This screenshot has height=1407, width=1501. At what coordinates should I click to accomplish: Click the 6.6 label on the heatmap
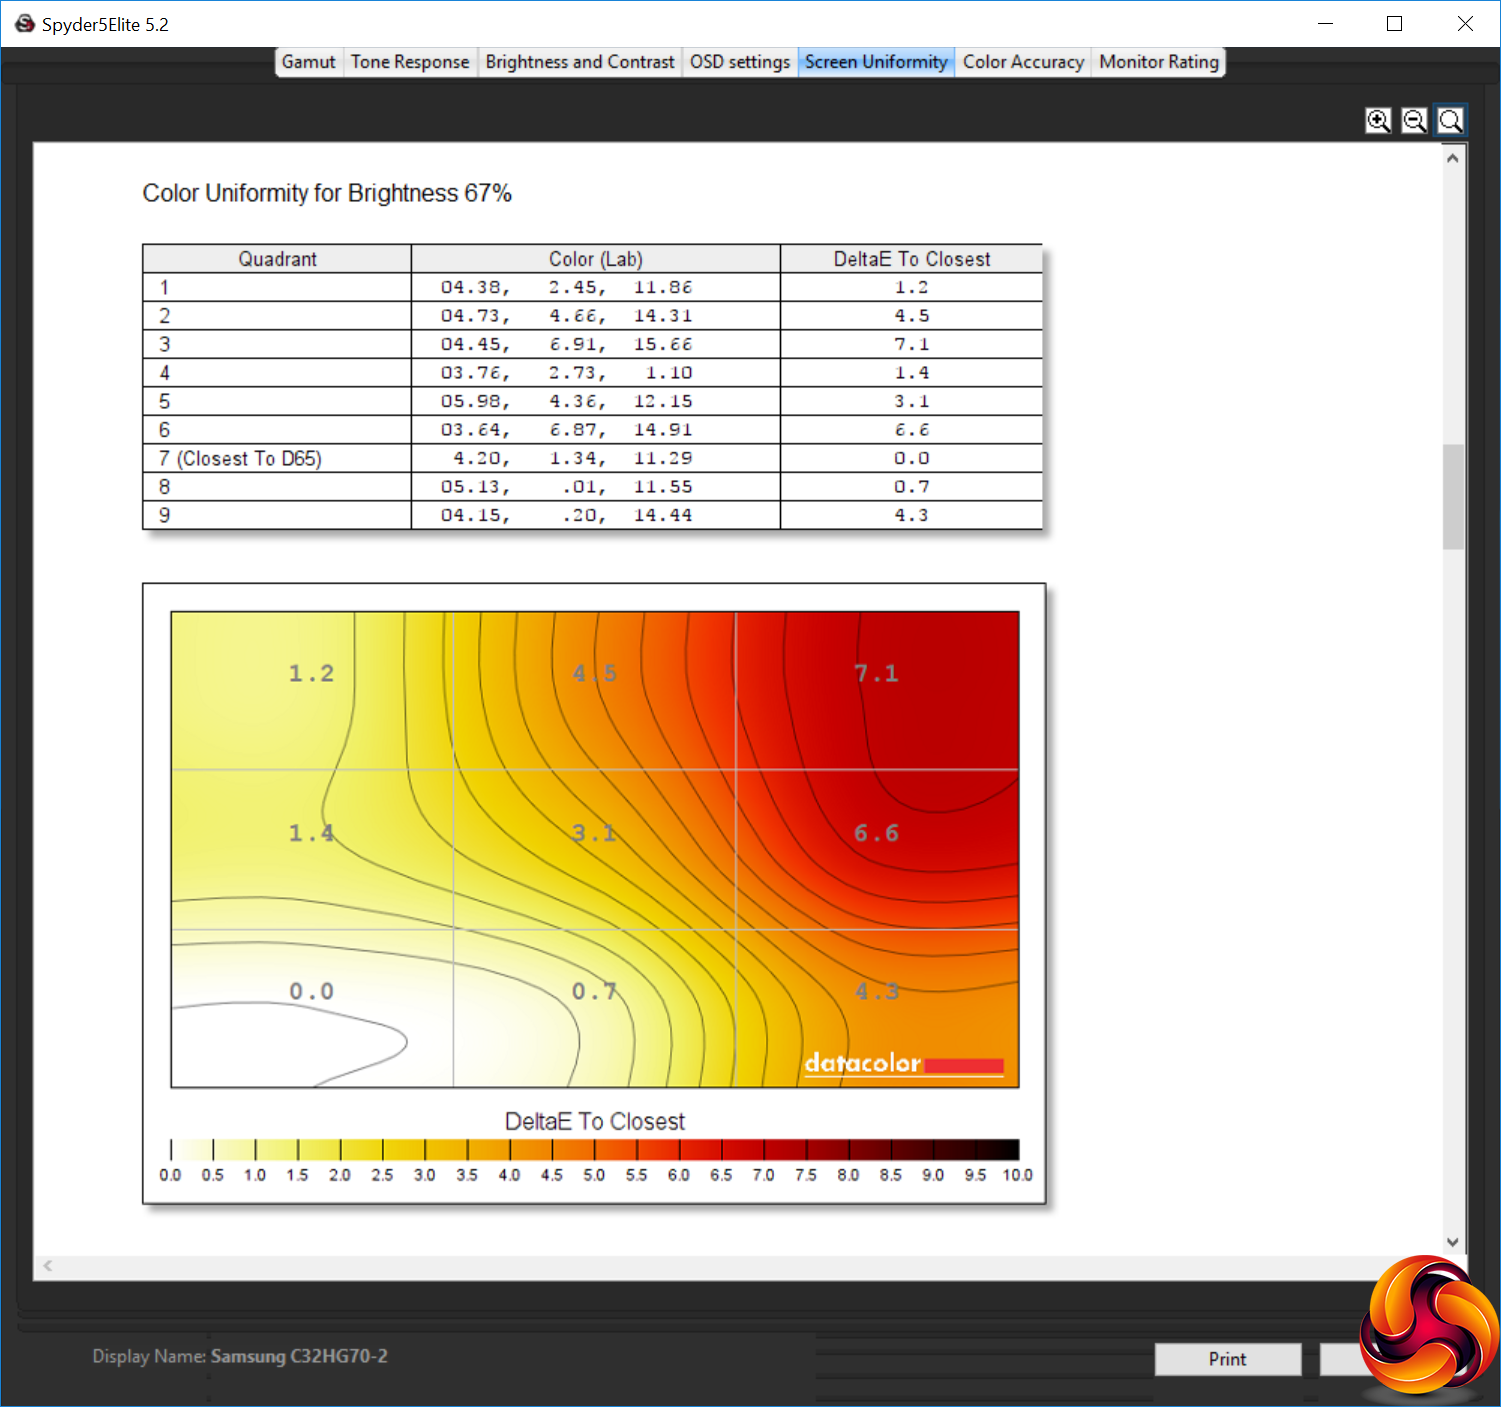[x=877, y=833]
